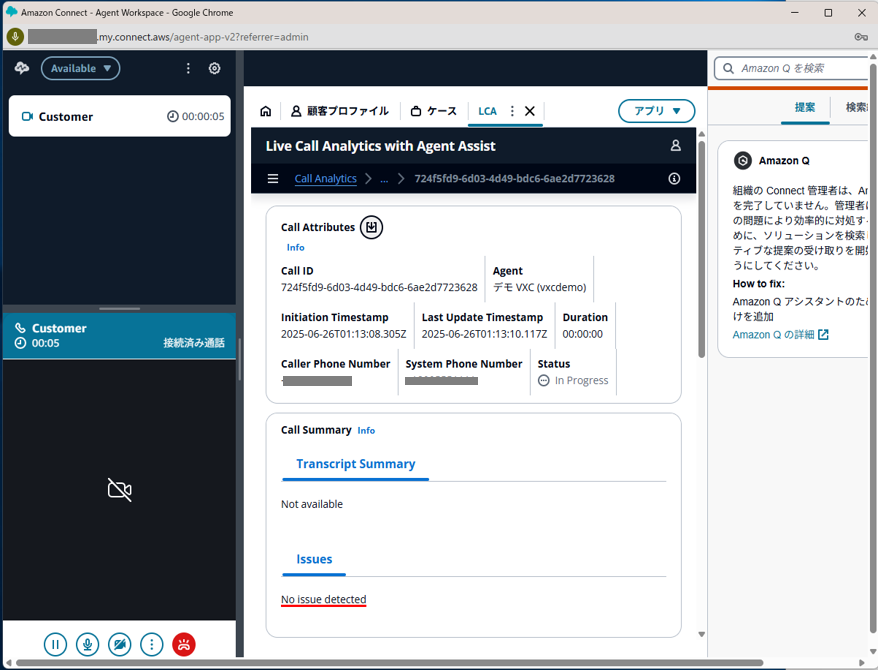Expand the アプリ dropdown
The image size is (878, 670).
pos(656,111)
